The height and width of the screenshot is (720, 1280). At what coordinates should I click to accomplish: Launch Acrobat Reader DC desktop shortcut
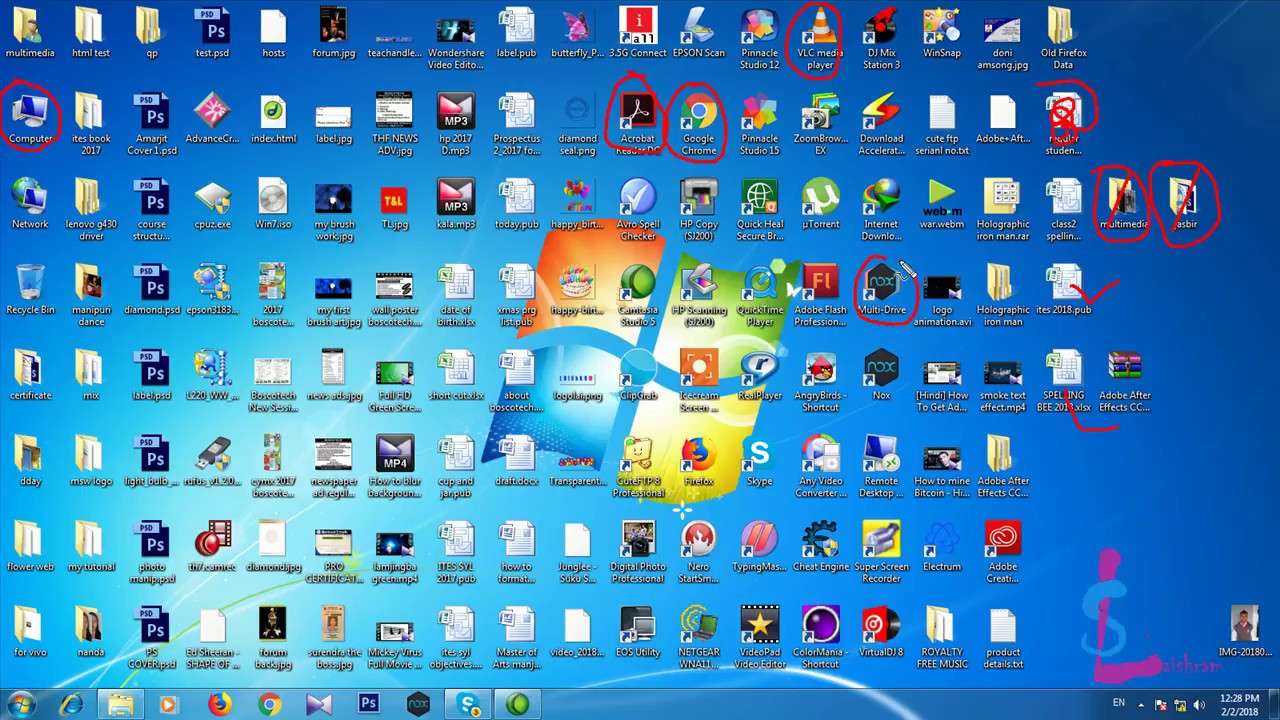pyautogui.click(x=638, y=125)
